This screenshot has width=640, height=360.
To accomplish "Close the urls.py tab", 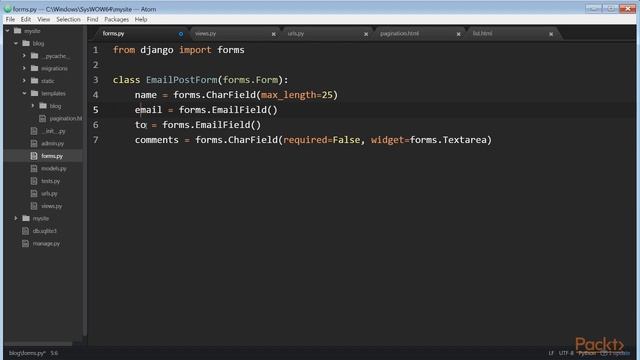I will (x=366, y=34).
